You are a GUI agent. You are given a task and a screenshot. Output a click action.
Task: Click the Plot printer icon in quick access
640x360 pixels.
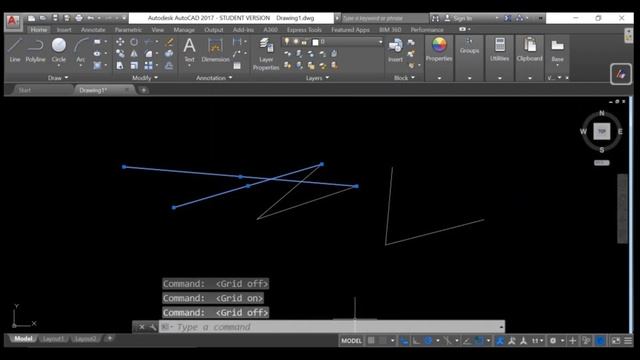79,18
